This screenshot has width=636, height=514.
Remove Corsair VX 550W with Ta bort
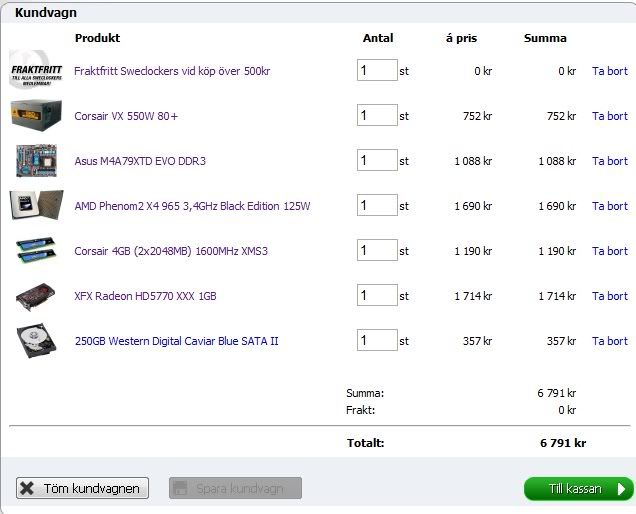coord(609,116)
